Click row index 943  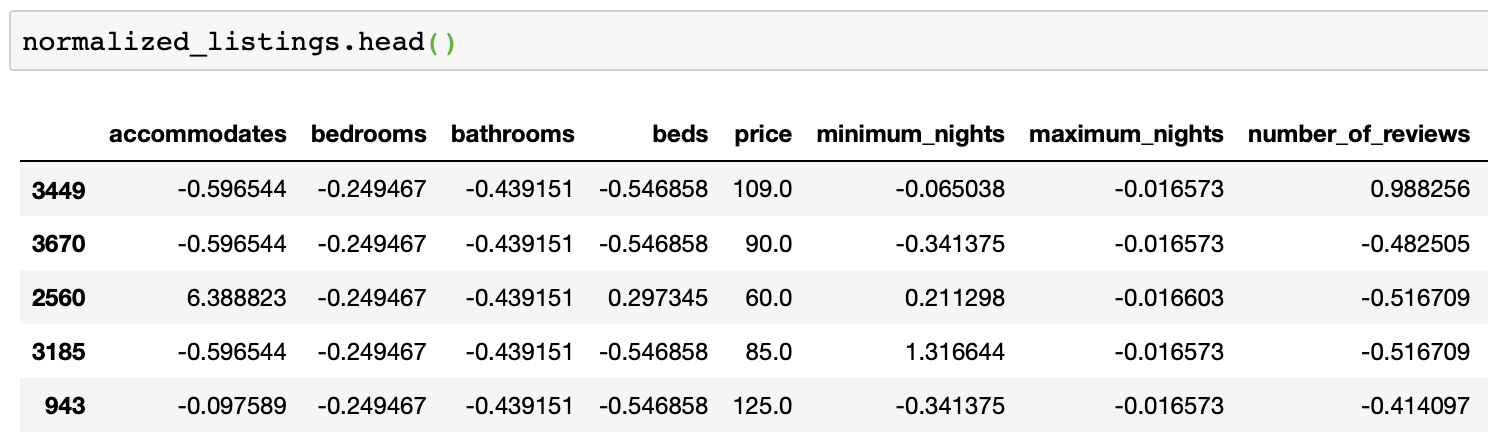pyautogui.click(x=66, y=406)
